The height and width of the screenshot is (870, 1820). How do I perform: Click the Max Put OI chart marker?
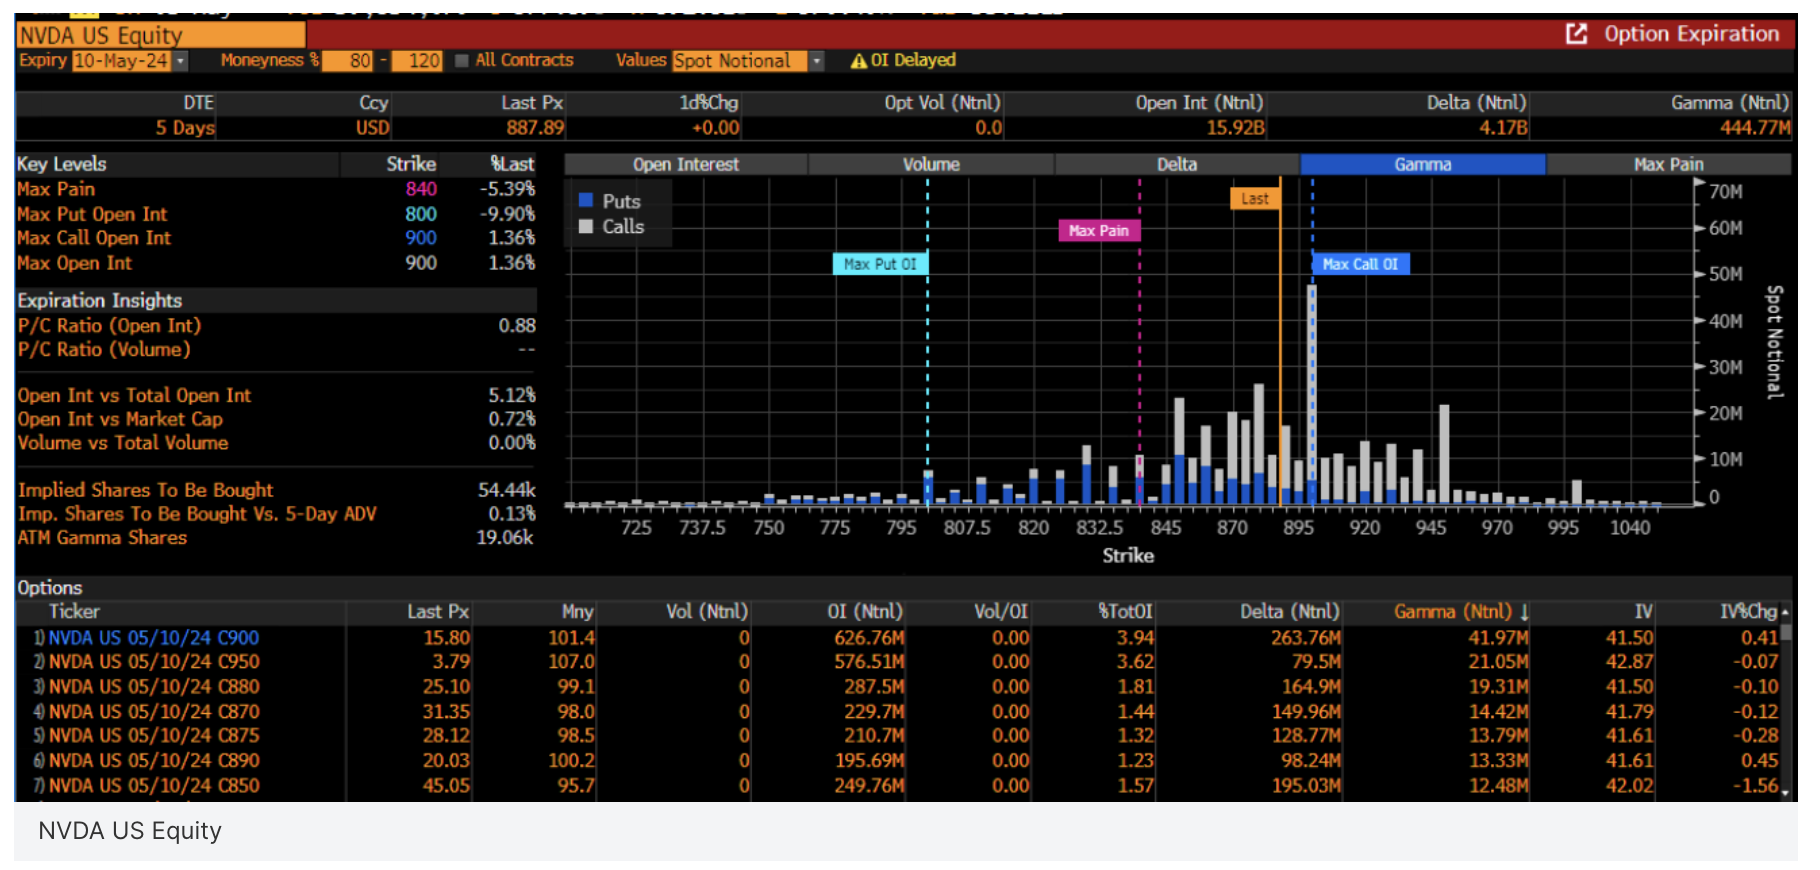click(x=880, y=264)
